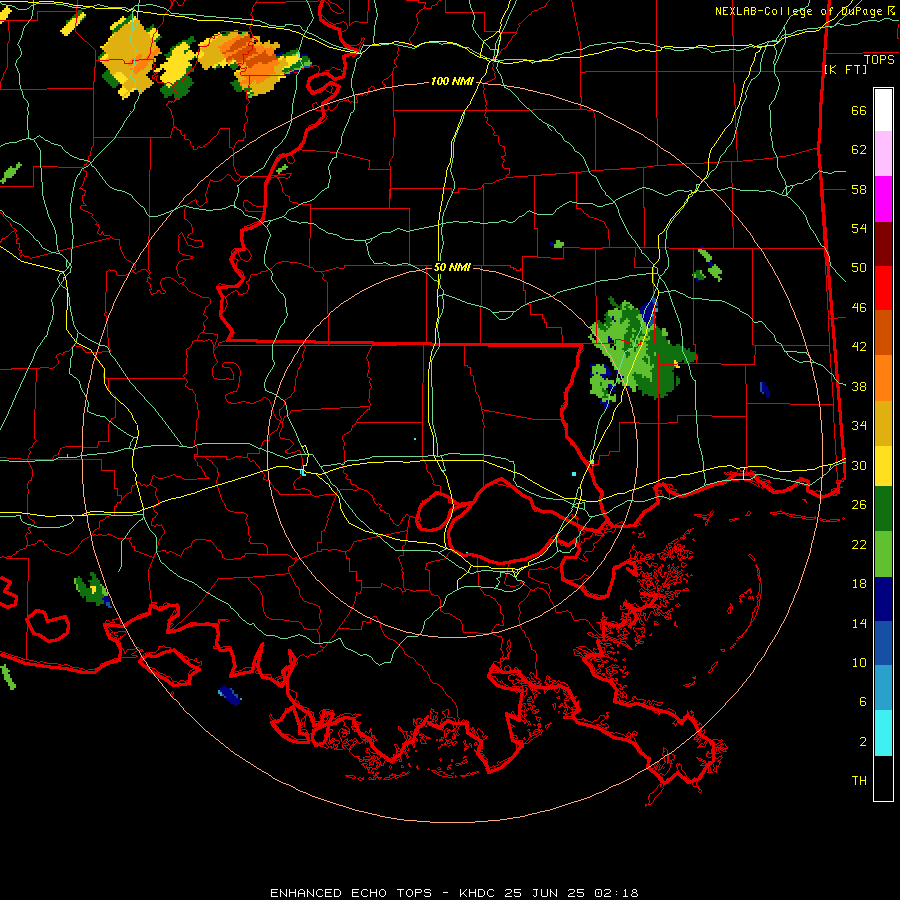Click legend value "2"

863,742
